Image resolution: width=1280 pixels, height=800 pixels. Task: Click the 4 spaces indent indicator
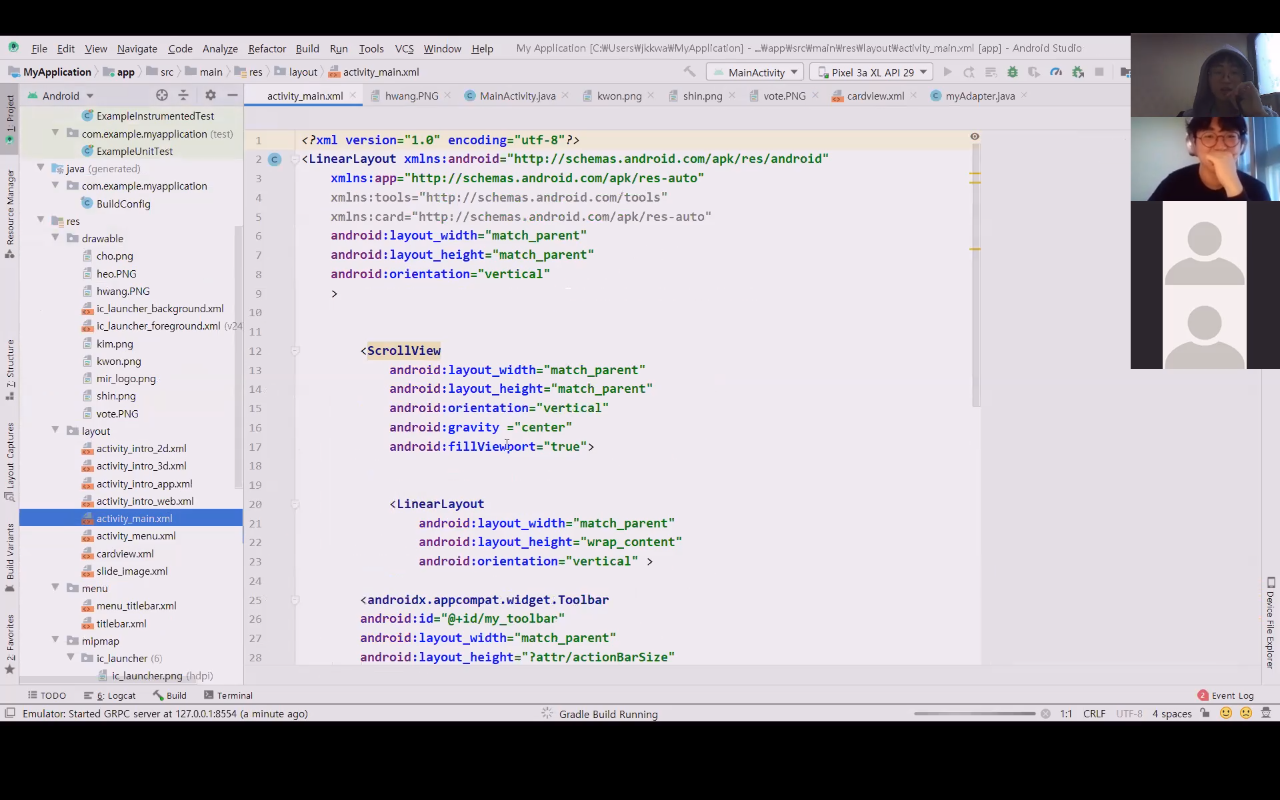tap(1172, 714)
